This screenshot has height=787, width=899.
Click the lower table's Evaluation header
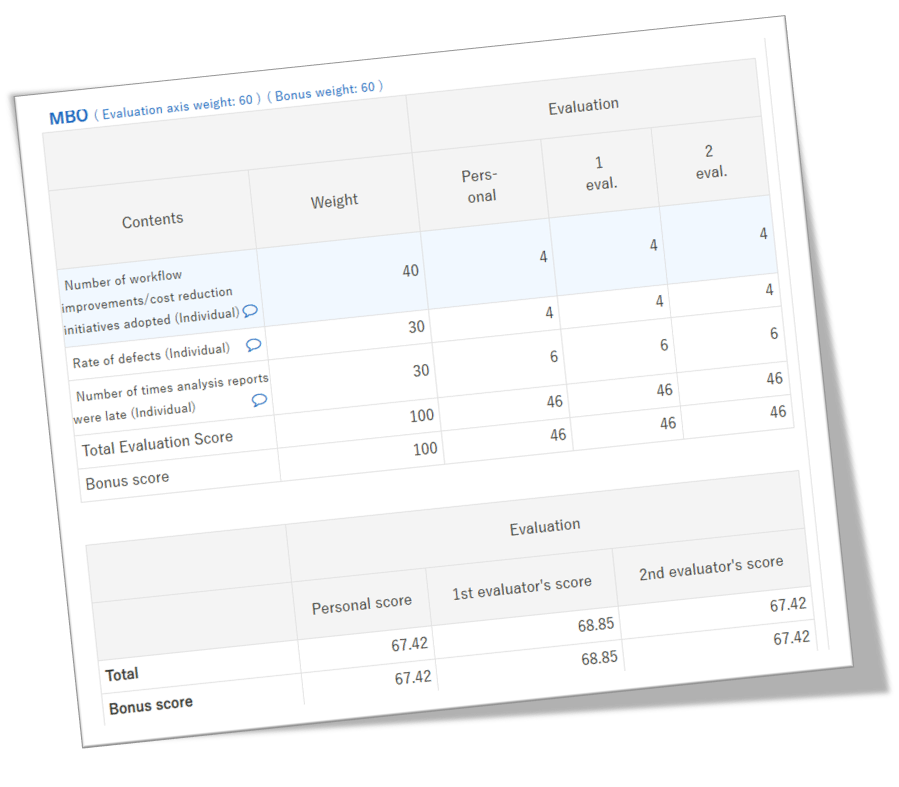tap(545, 527)
